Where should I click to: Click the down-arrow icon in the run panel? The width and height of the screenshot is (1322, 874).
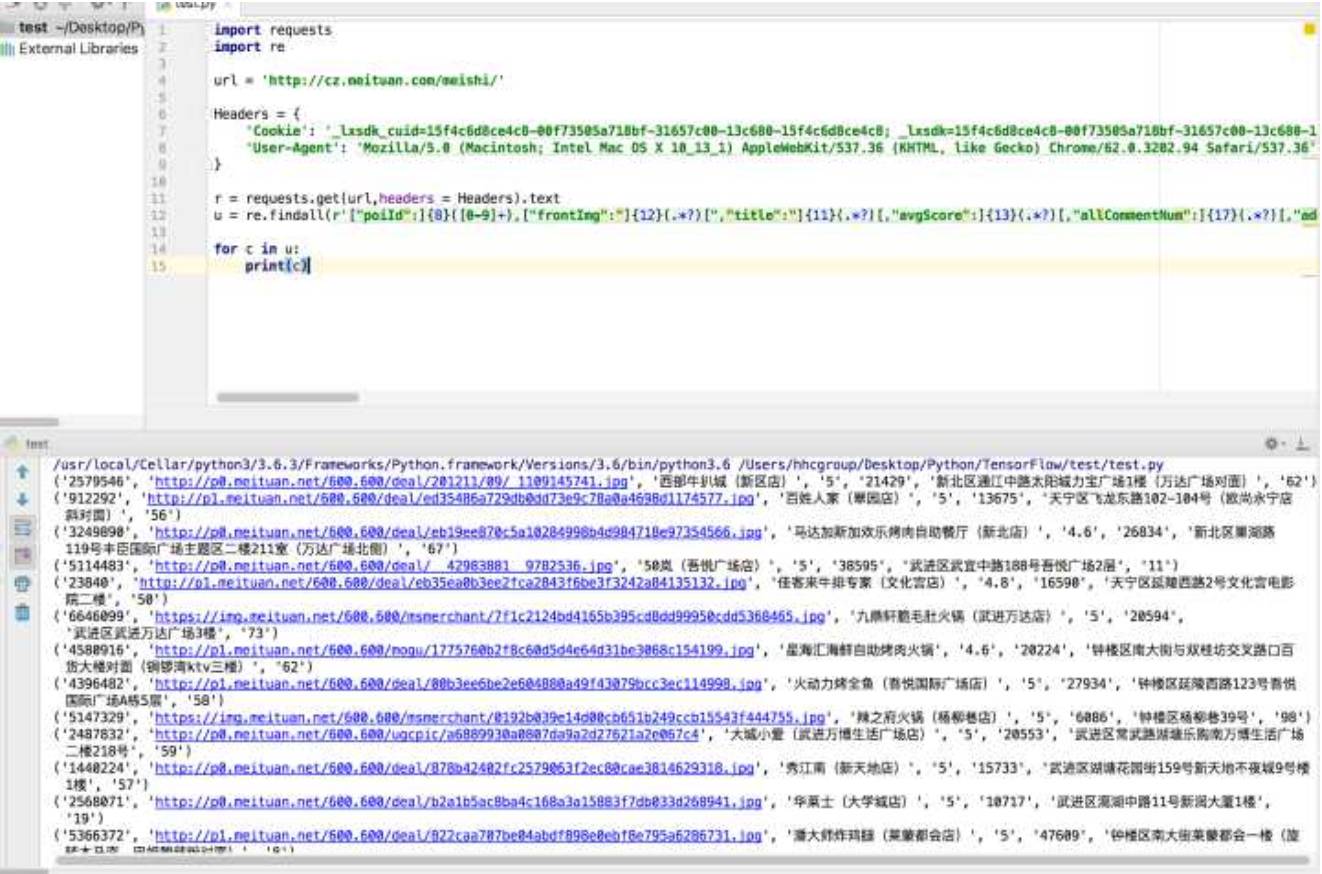click(x=22, y=498)
